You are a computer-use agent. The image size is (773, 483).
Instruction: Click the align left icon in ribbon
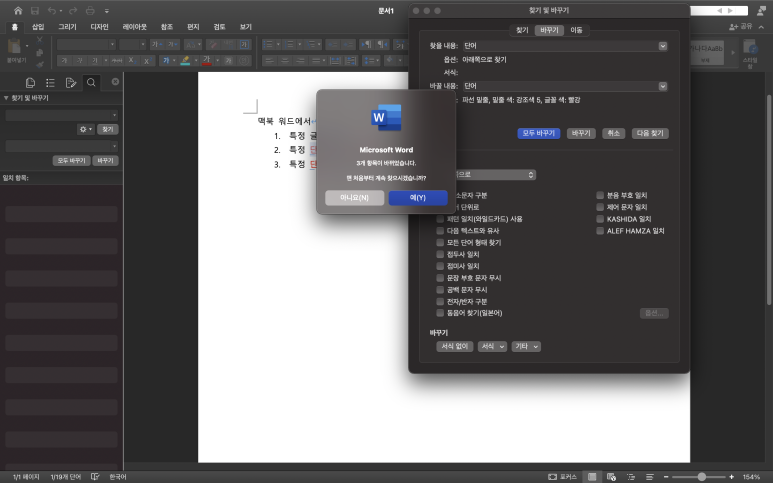coord(269,60)
